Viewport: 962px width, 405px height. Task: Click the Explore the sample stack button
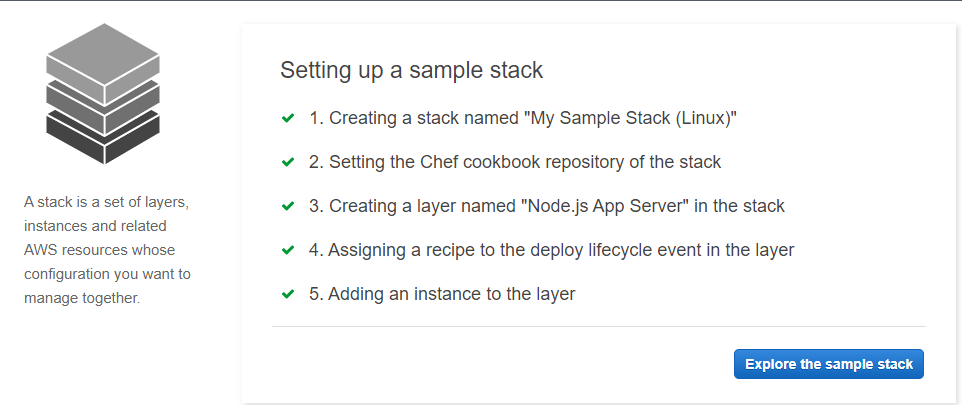click(828, 364)
